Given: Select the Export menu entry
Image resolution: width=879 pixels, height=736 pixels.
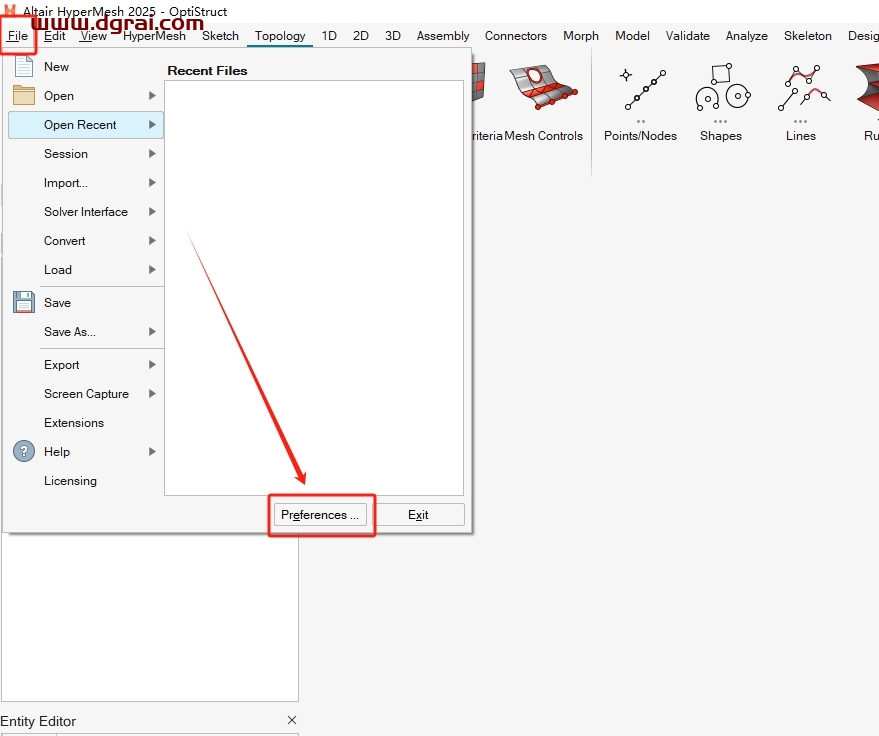Looking at the screenshot, I should coord(86,365).
